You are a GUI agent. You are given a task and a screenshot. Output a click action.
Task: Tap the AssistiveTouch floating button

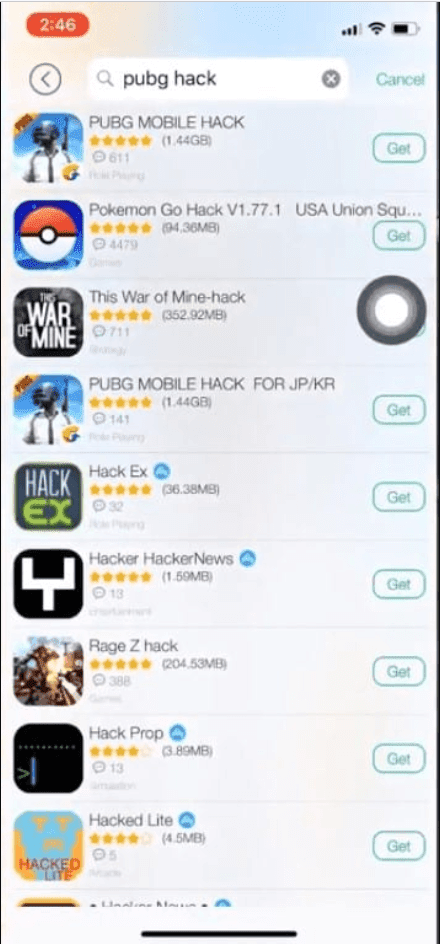[x=391, y=310]
